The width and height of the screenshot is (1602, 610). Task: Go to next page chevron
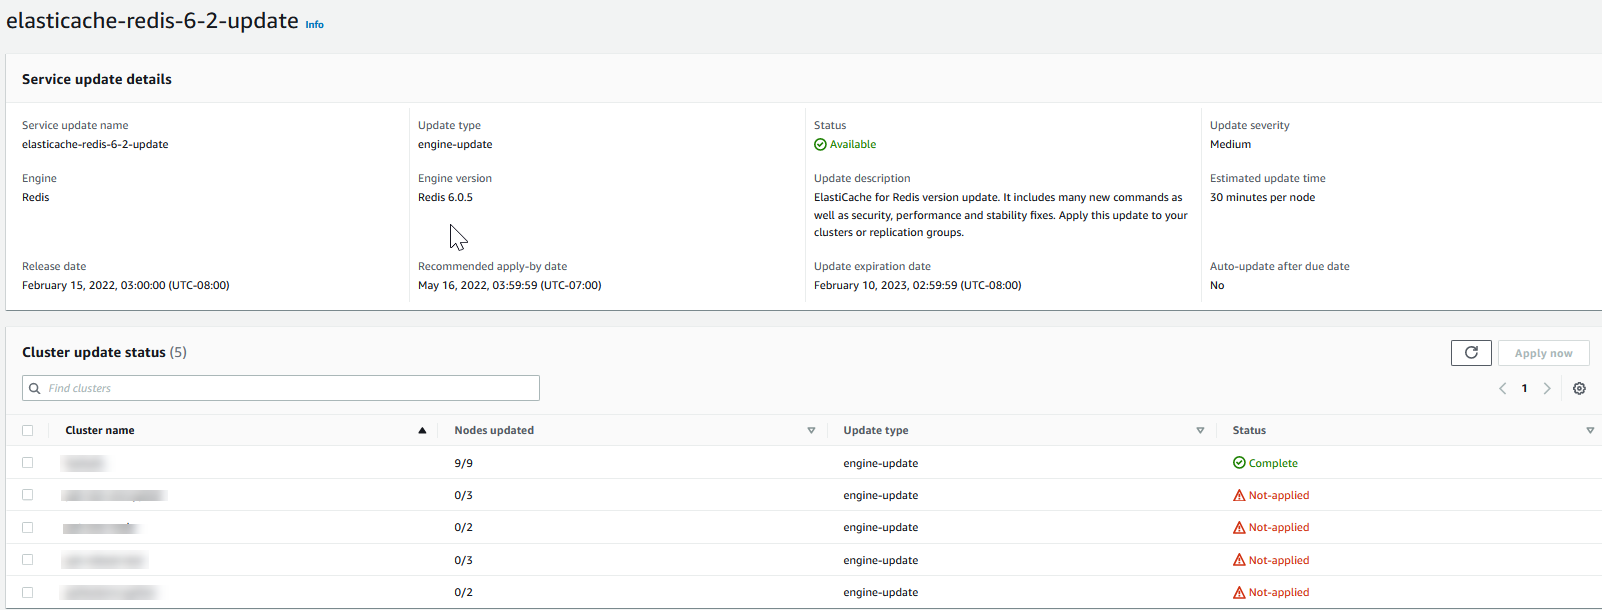tap(1547, 389)
